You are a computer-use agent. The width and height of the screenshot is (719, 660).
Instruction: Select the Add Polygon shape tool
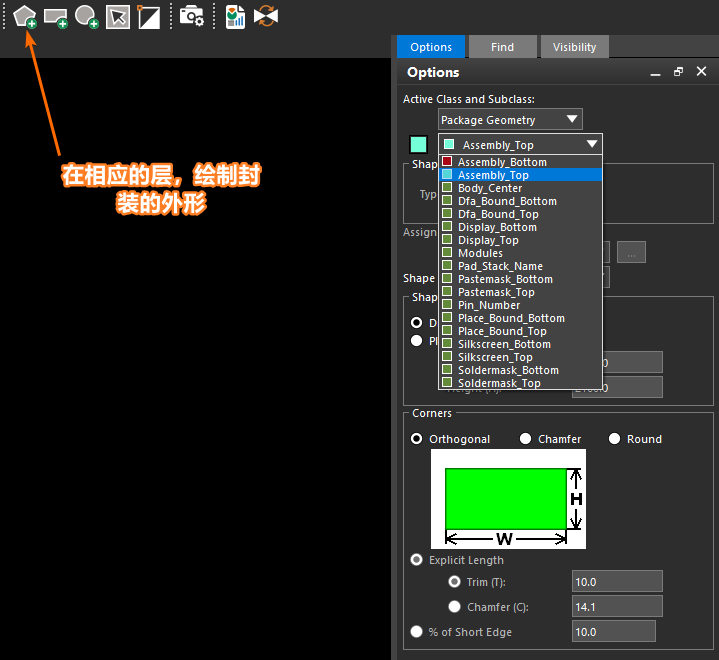(x=25, y=16)
